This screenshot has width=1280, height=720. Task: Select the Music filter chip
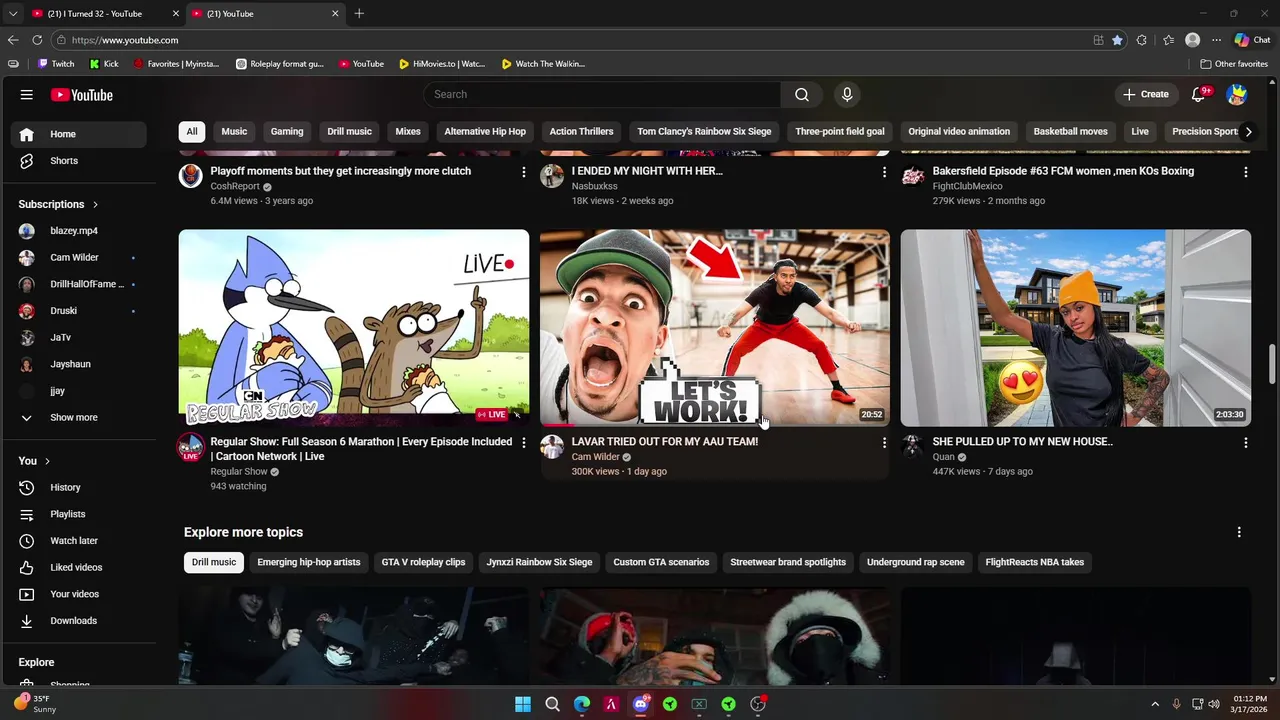[234, 131]
